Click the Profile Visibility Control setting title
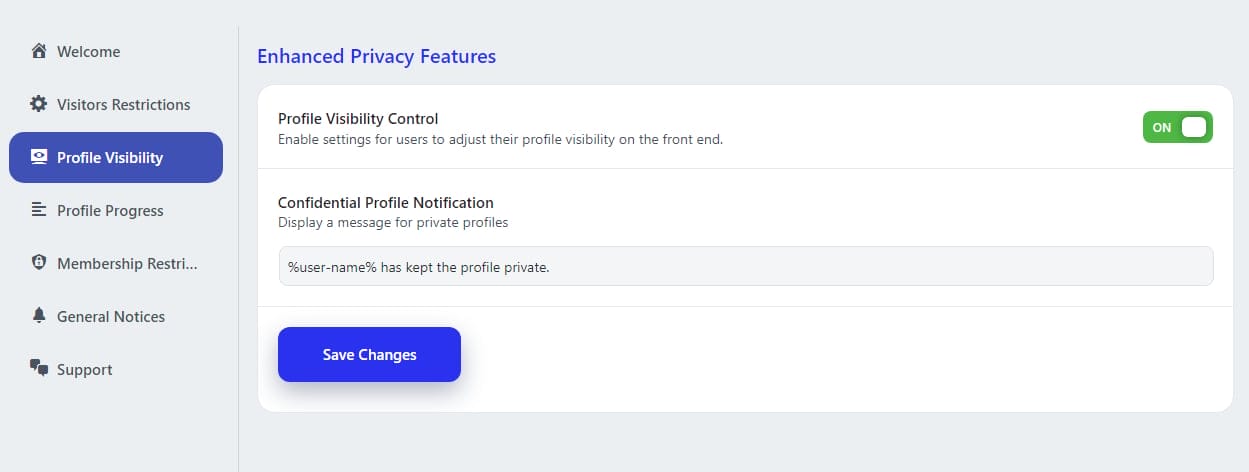Image resolution: width=1249 pixels, height=472 pixels. (x=358, y=118)
